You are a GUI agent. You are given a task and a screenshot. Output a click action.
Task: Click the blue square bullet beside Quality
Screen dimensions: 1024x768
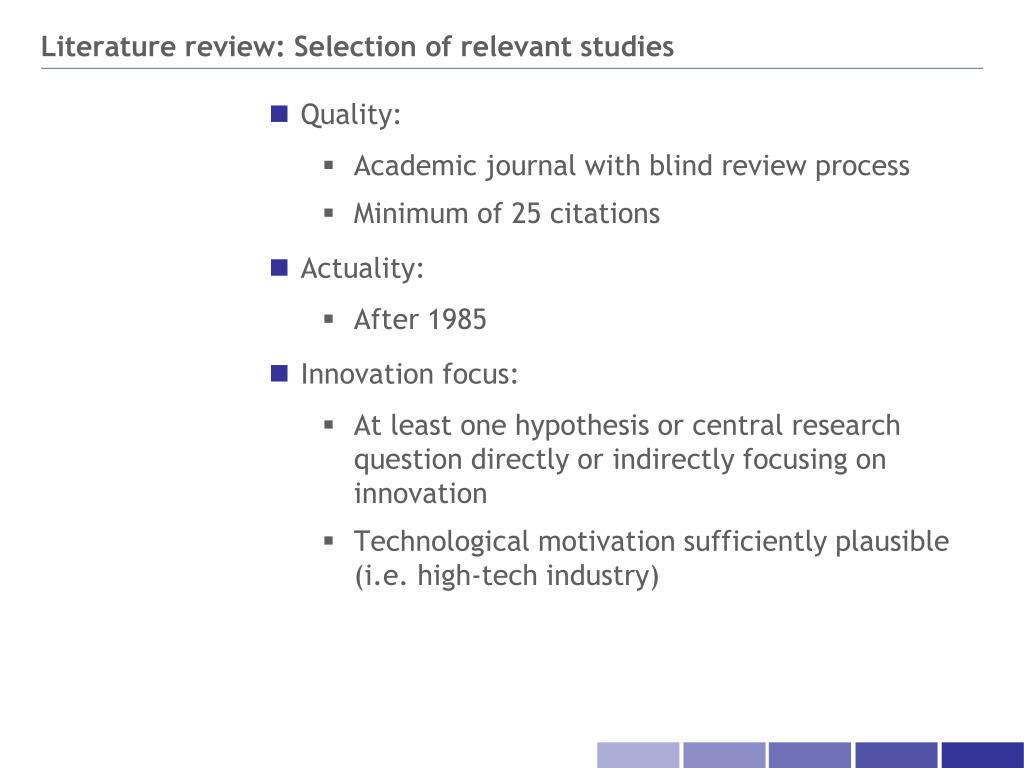[280, 114]
